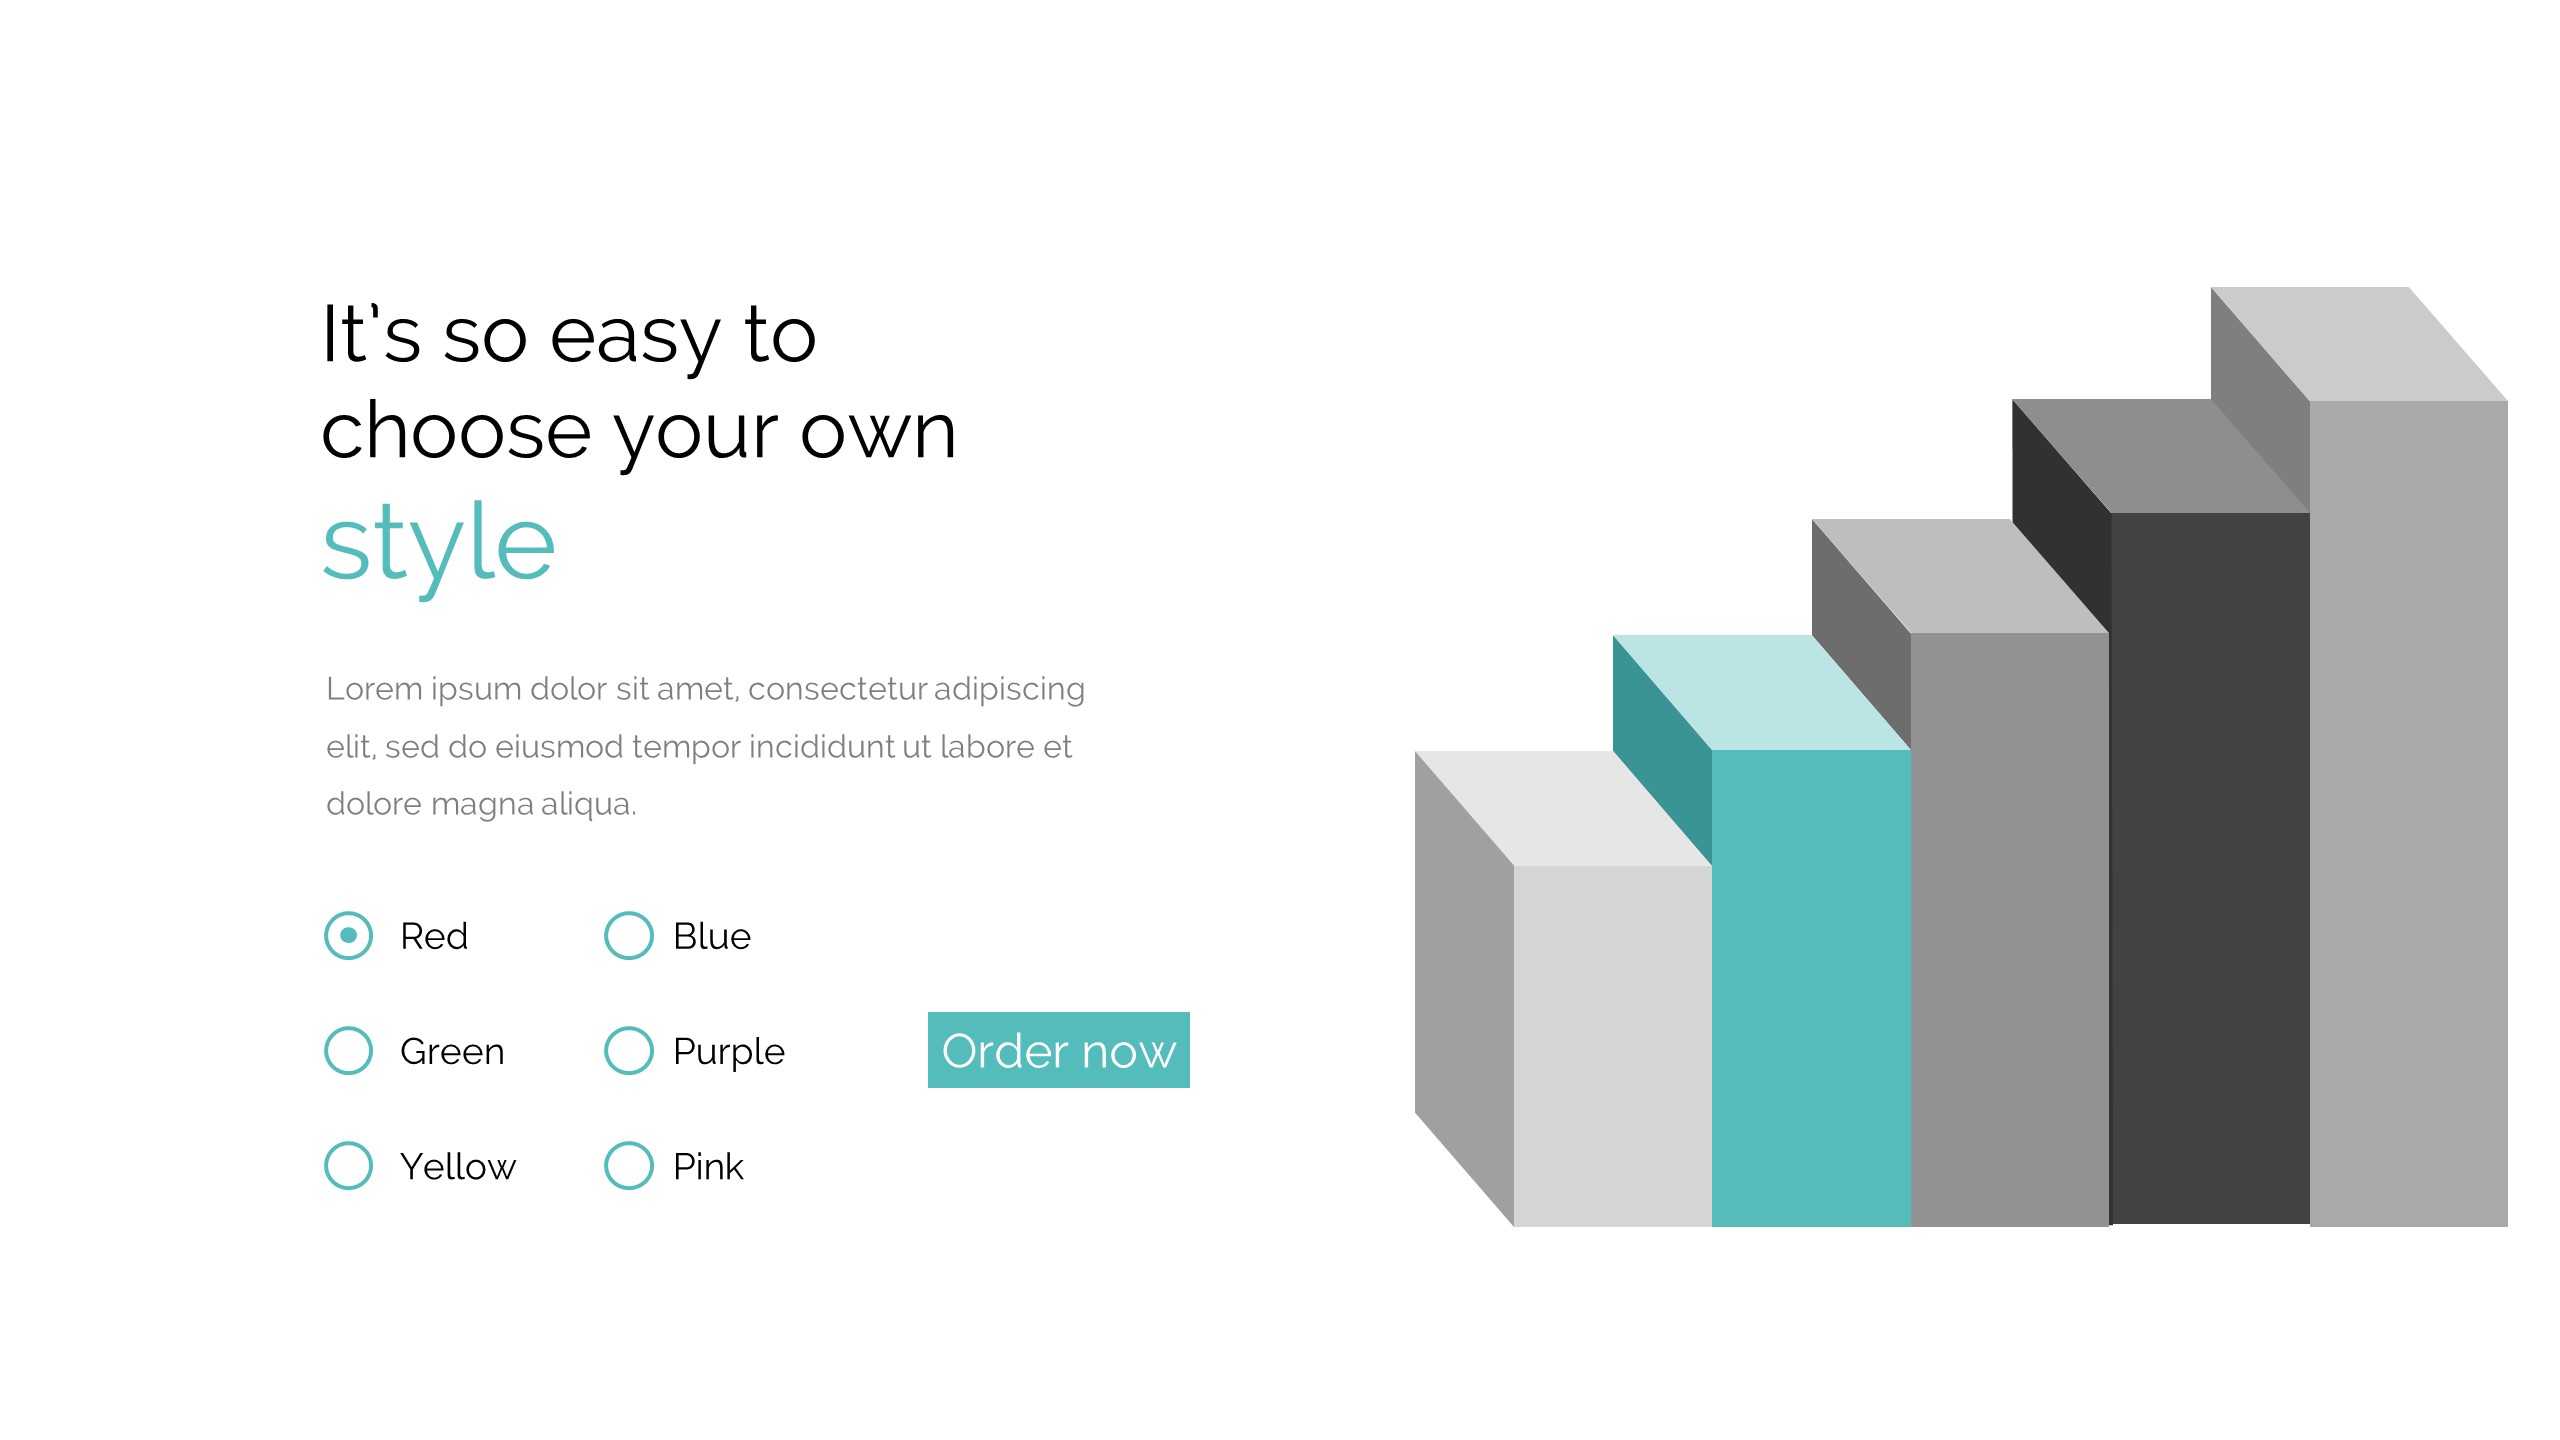2560x1440 pixels.
Task: Enable the Yellow radio button
Action: coord(348,1166)
